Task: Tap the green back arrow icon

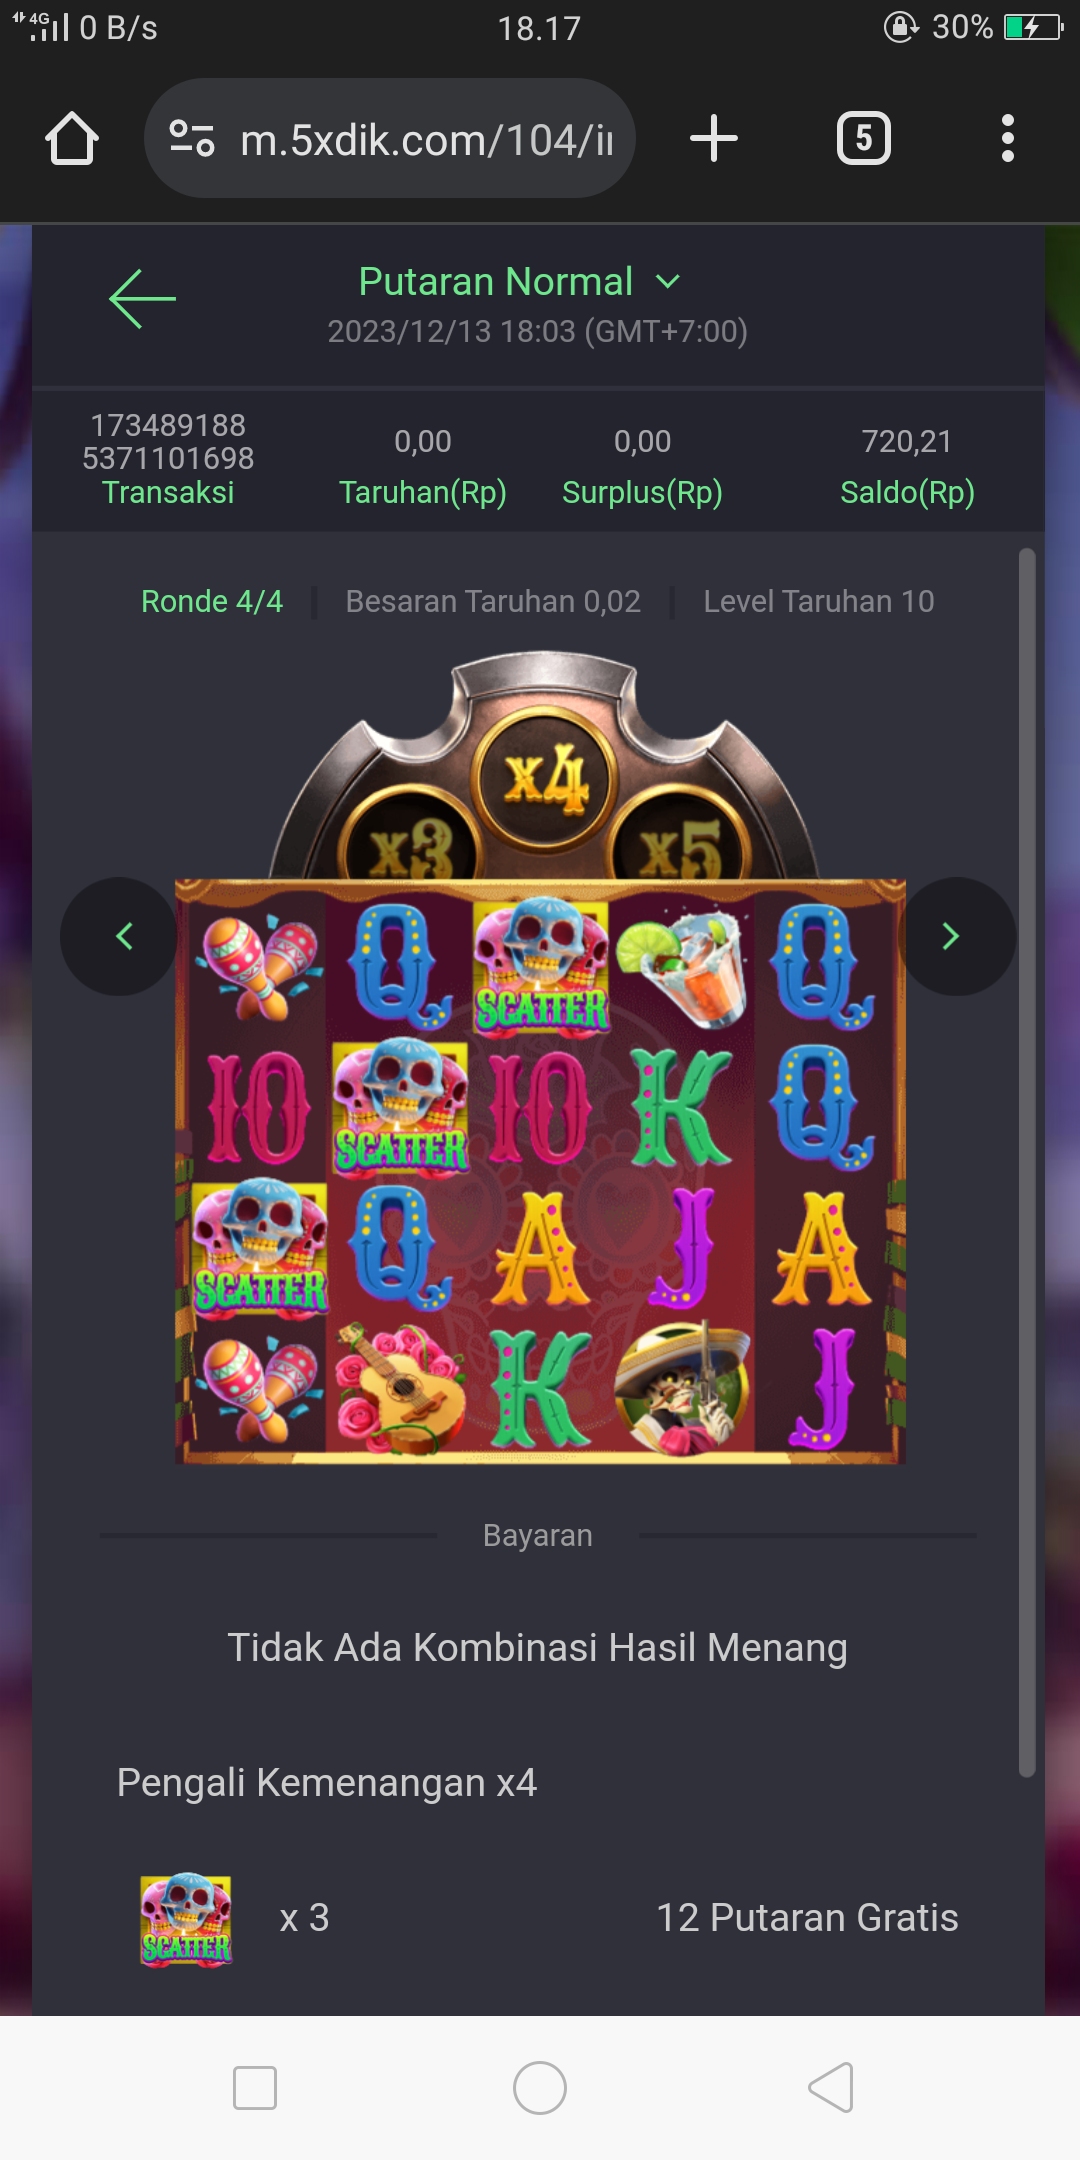Action: tap(142, 298)
